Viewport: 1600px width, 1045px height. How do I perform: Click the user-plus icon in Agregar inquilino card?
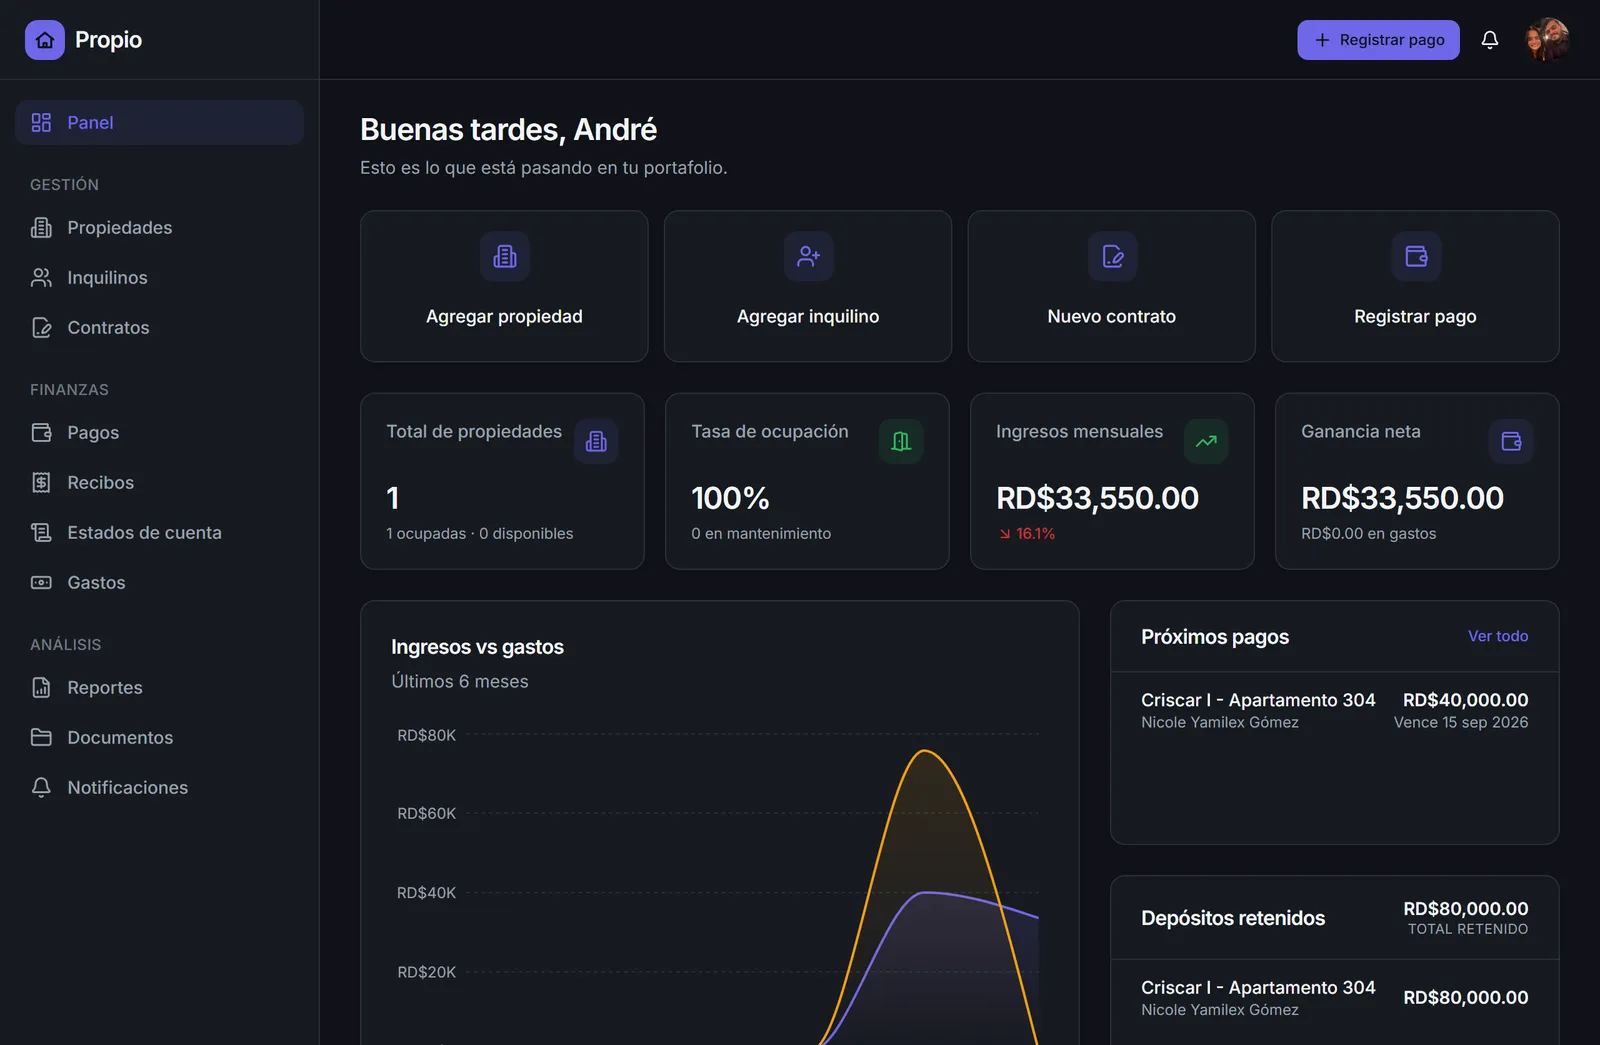809,257
